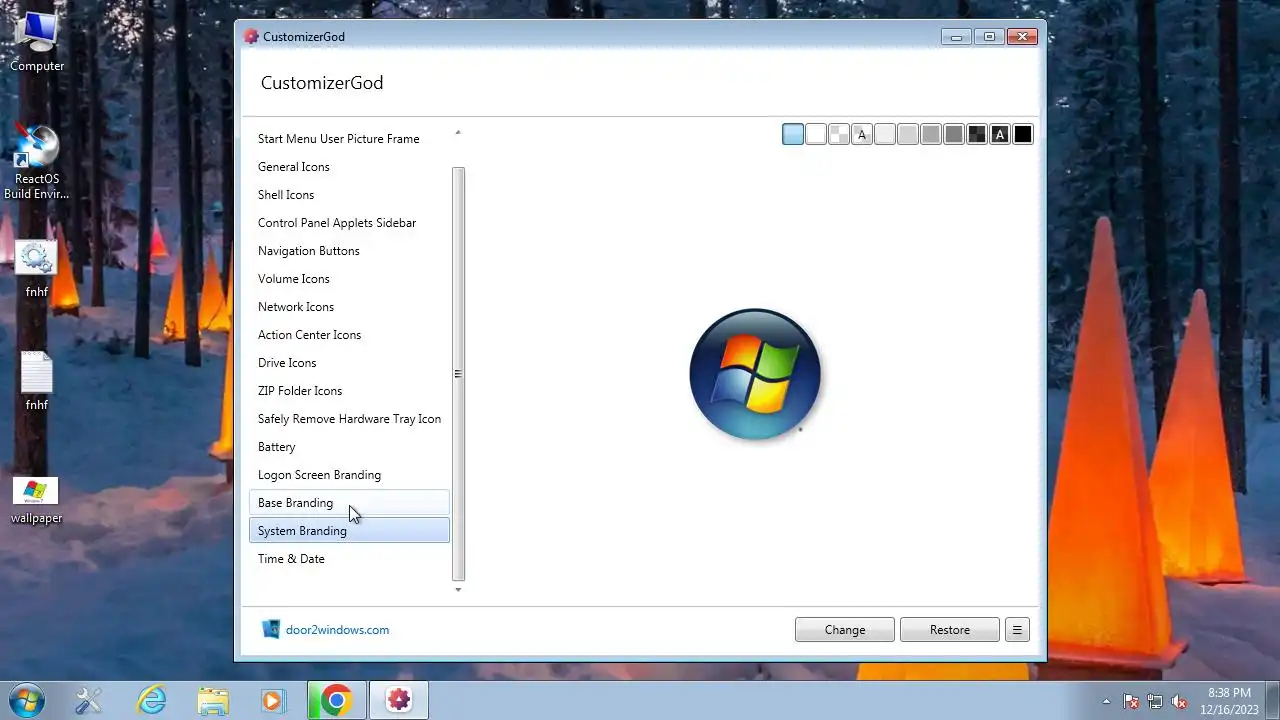Pick the dark checkerboard background with letter A

[x=1000, y=134]
